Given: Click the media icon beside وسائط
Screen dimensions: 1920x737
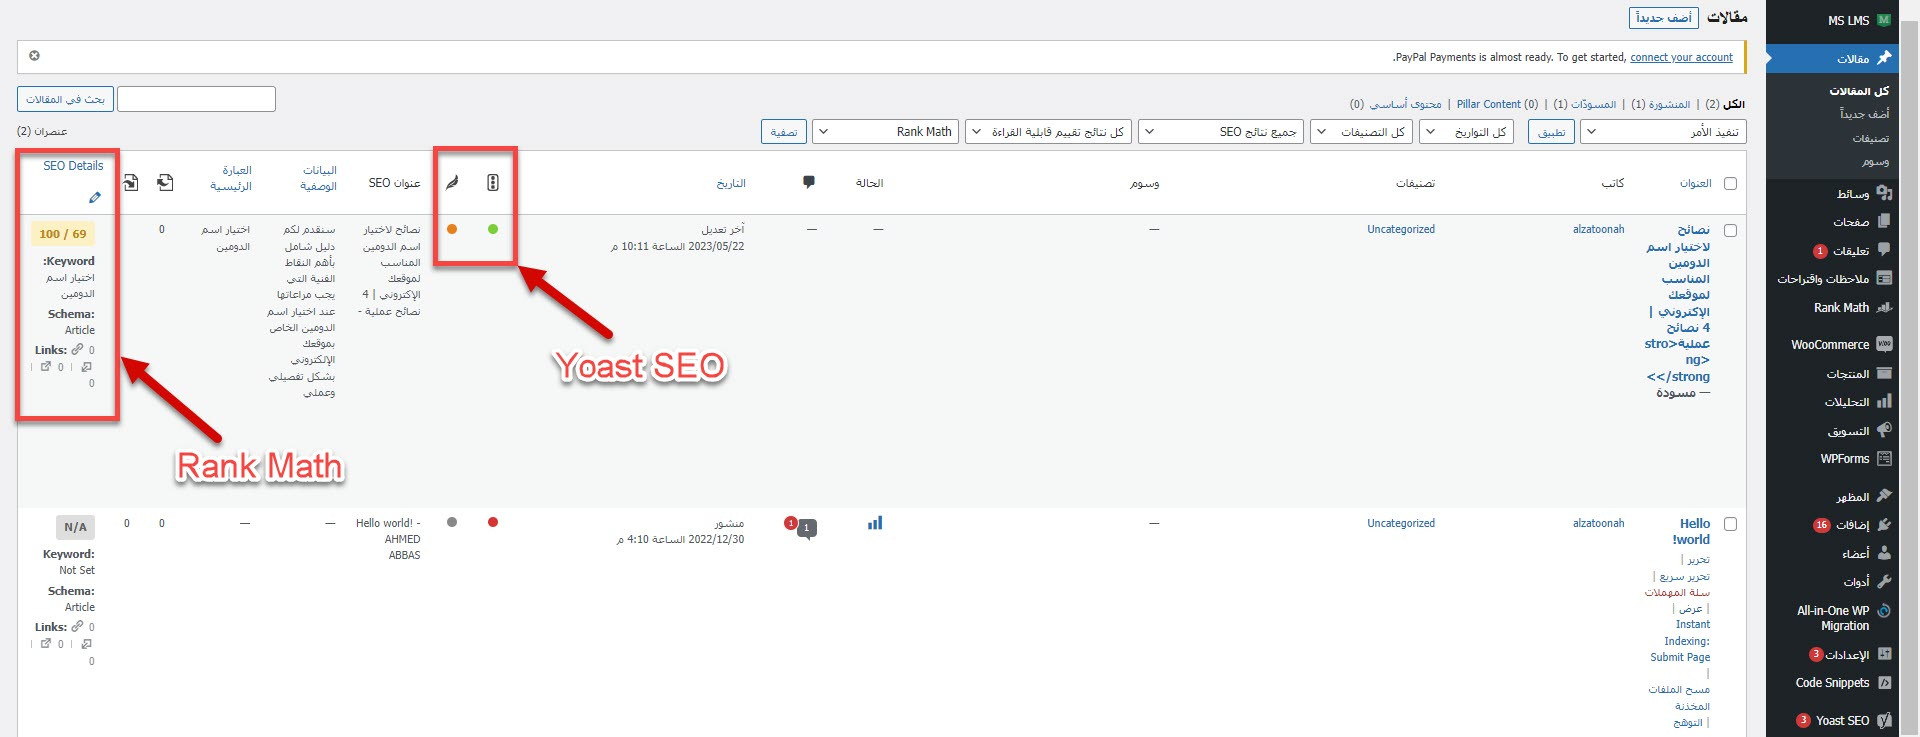Looking at the screenshot, I should click(x=1884, y=193).
